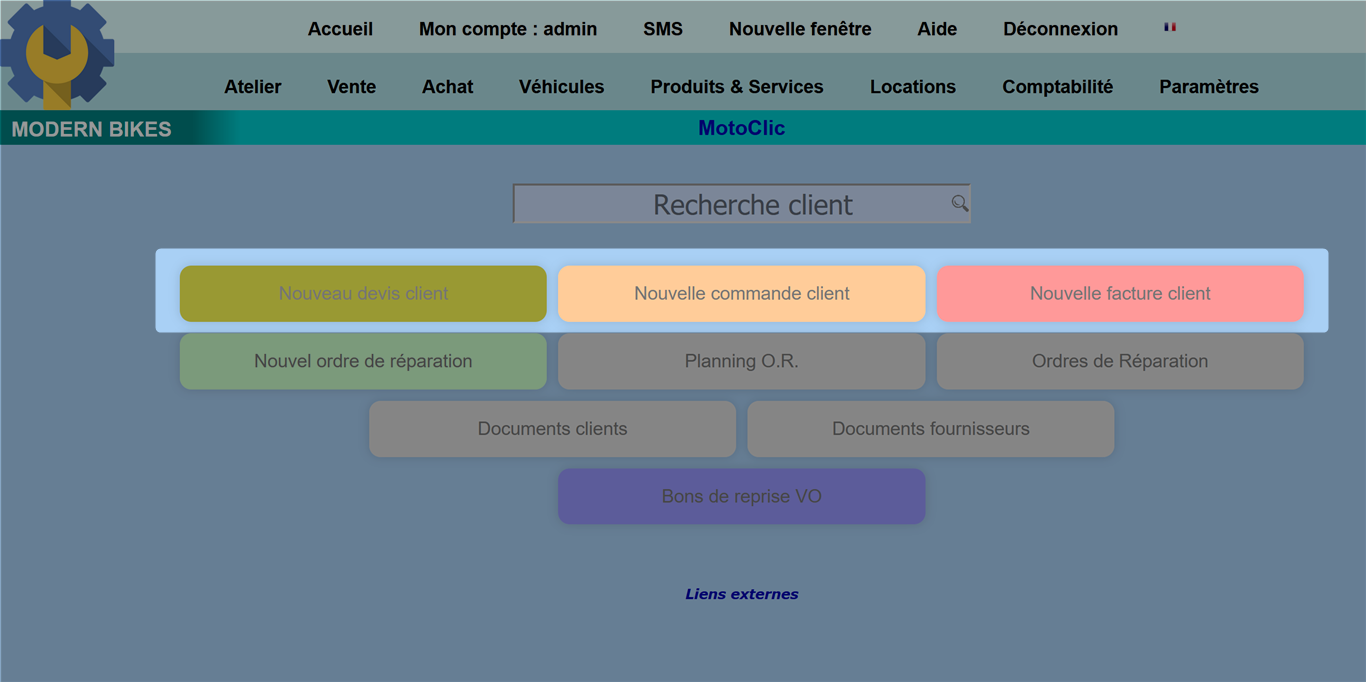Focus the Recherche client search field
This screenshot has height=682, width=1366.
(741, 204)
